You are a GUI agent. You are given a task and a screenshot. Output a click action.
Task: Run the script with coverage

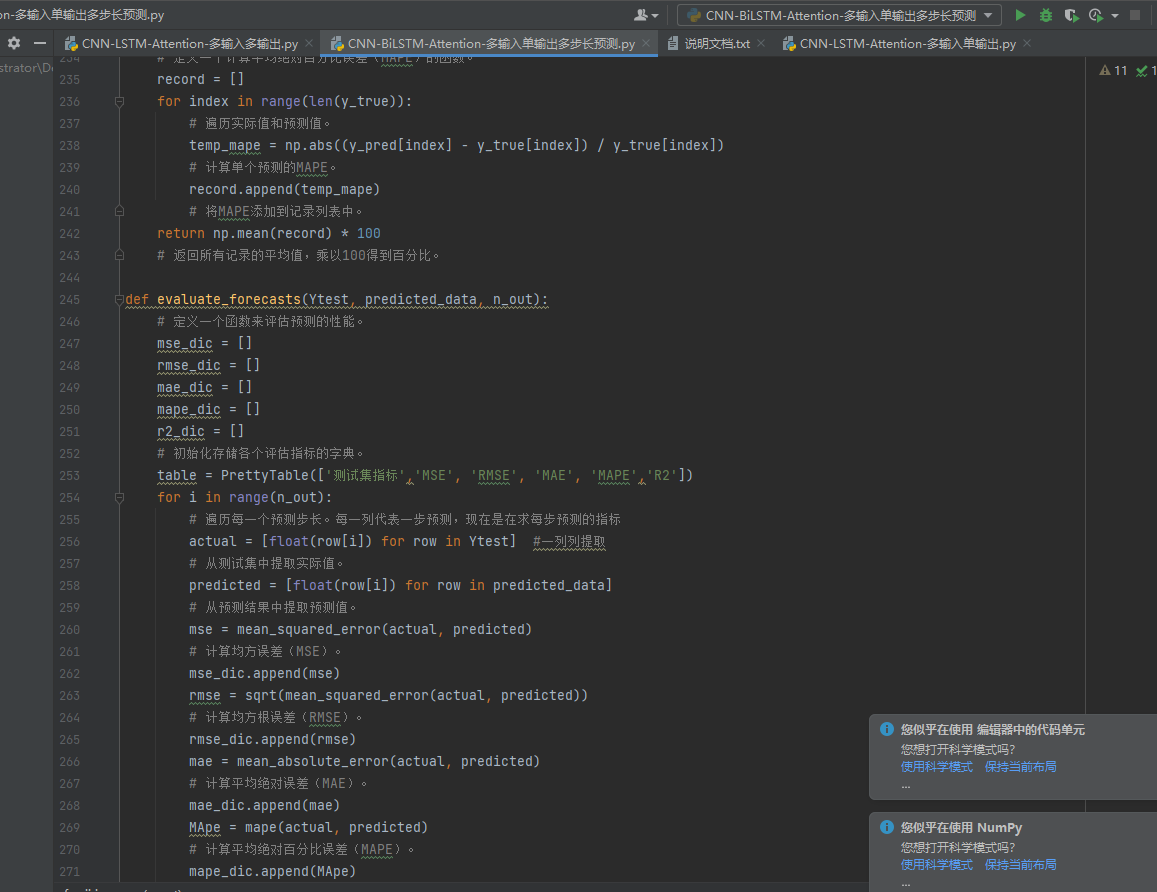1071,15
